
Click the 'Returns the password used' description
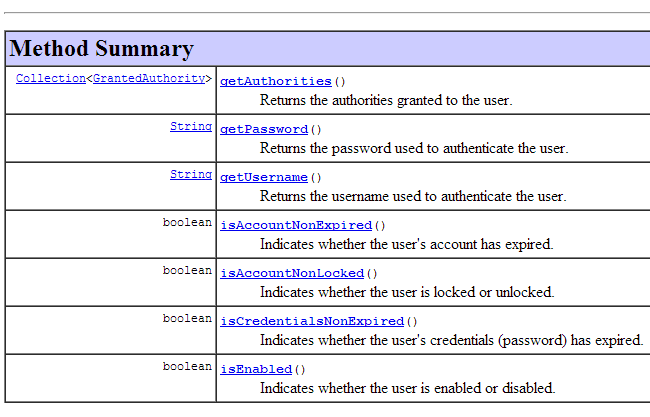[x=414, y=148]
